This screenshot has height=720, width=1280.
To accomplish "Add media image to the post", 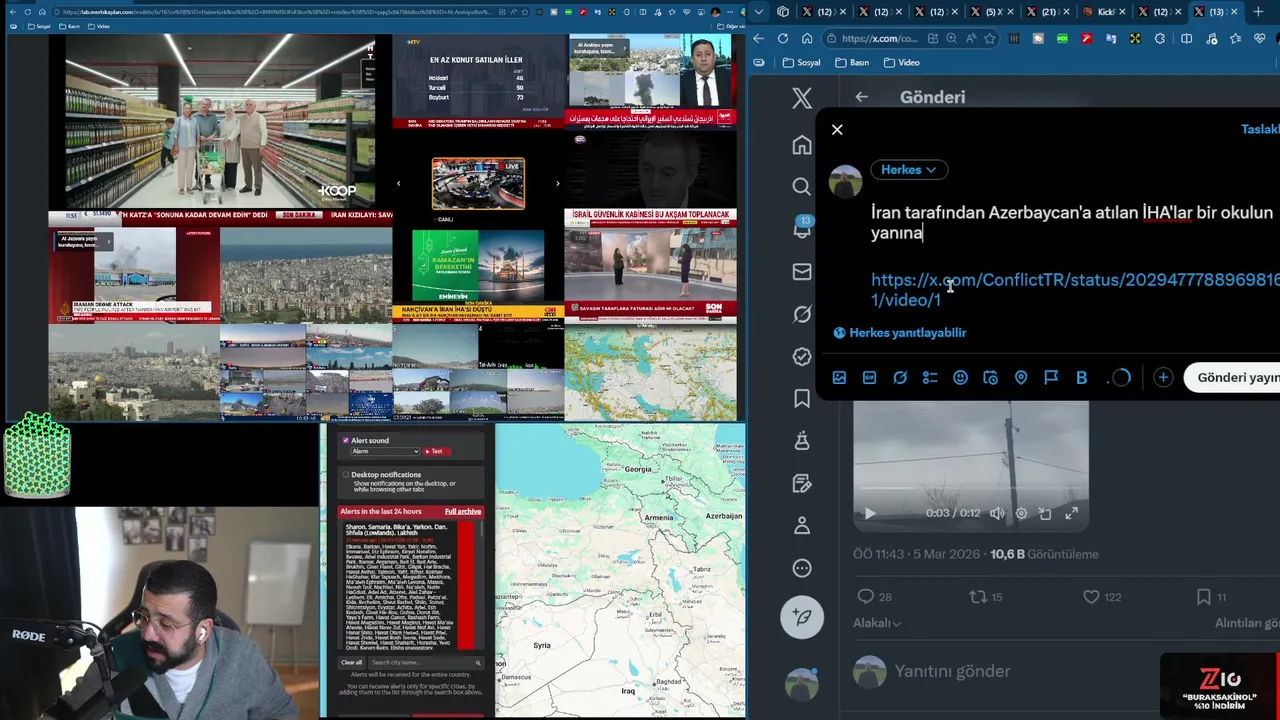I will 839,378.
